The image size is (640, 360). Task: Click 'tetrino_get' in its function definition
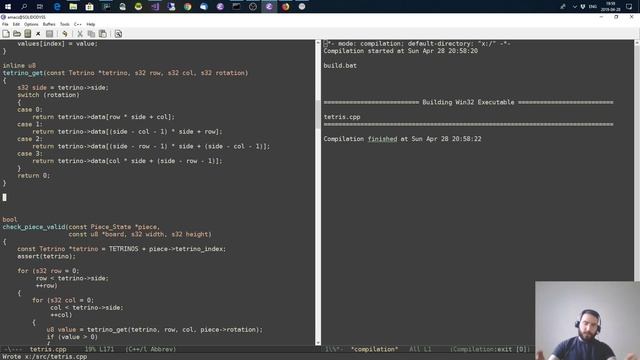coord(22,73)
